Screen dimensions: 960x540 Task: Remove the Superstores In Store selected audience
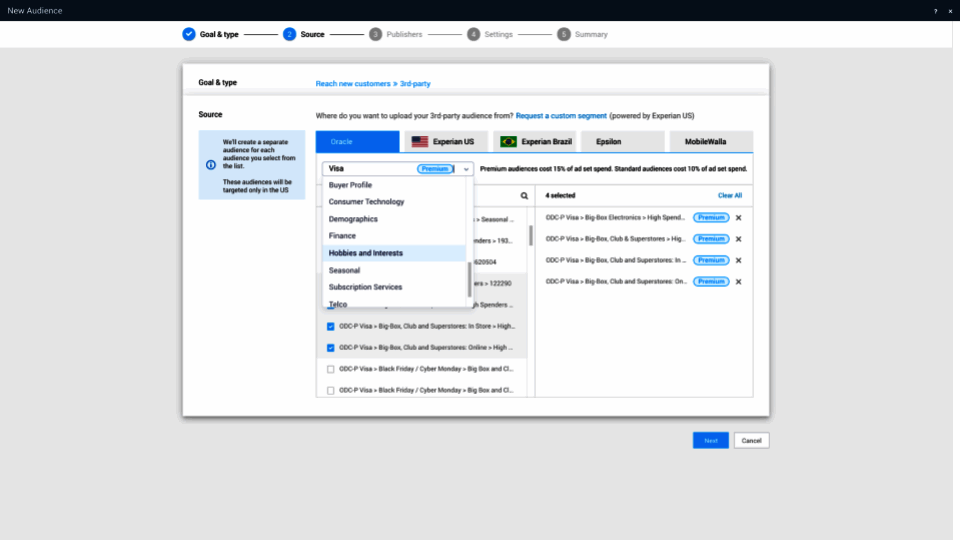(x=739, y=260)
